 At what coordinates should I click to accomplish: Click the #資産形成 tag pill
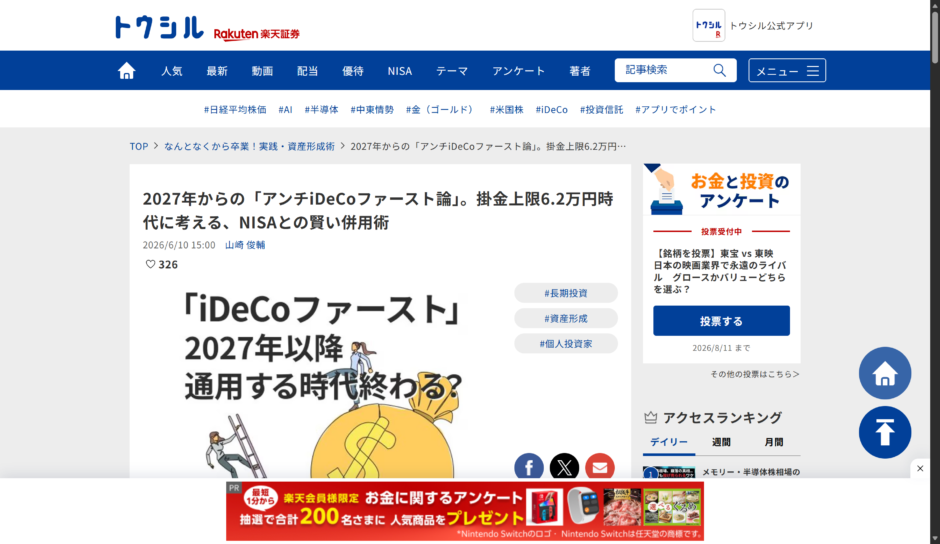coord(566,318)
